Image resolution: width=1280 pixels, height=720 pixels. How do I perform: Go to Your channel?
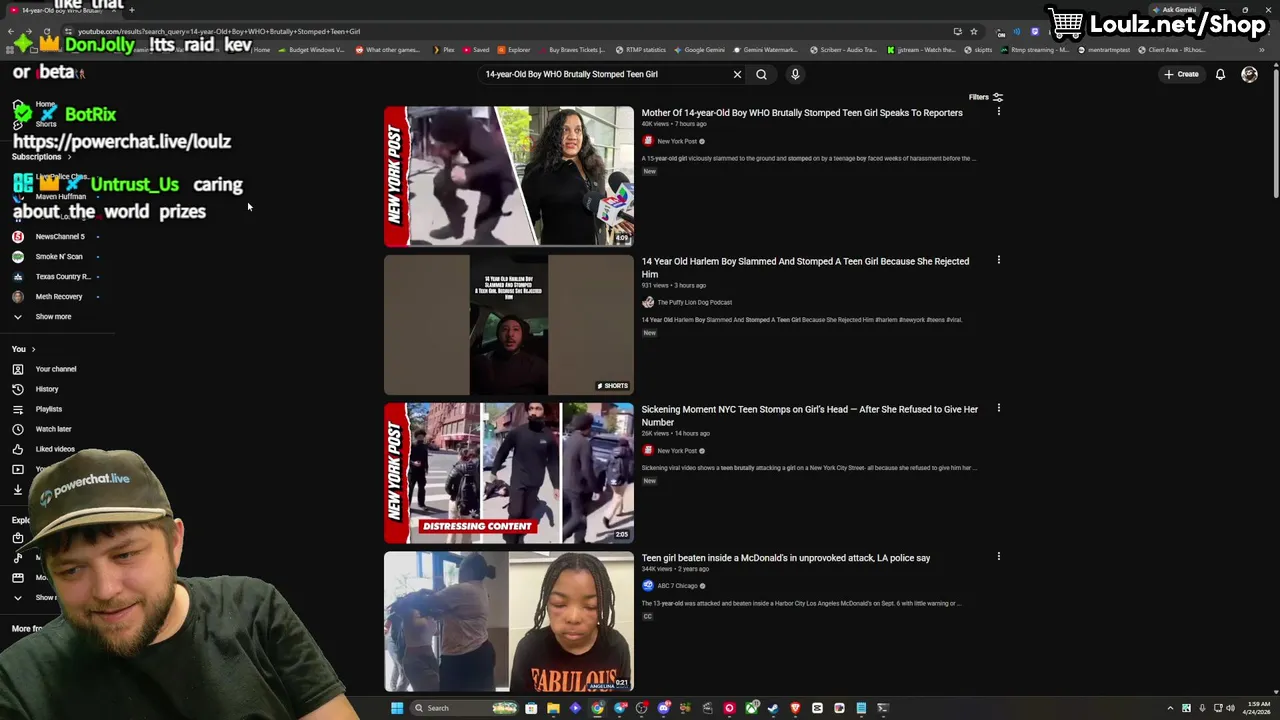coord(55,369)
